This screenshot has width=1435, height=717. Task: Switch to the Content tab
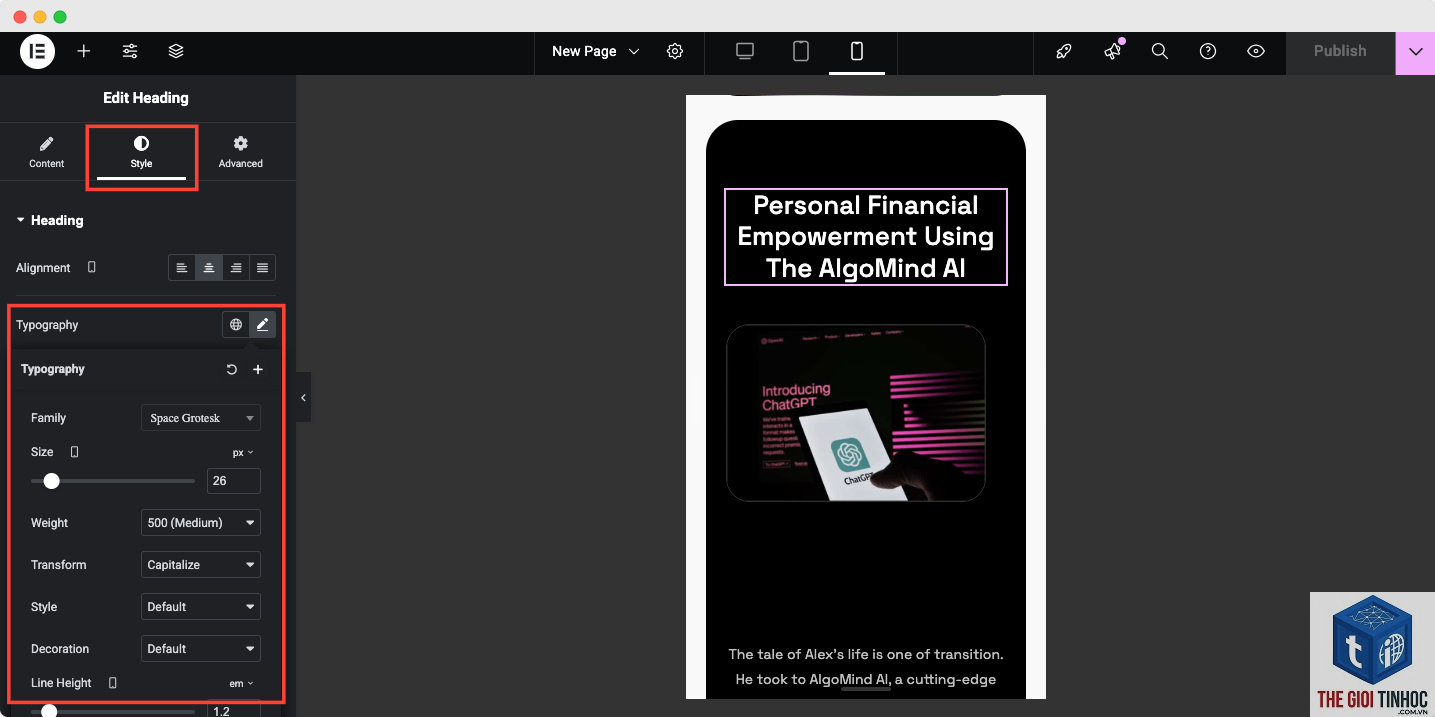[x=47, y=152]
